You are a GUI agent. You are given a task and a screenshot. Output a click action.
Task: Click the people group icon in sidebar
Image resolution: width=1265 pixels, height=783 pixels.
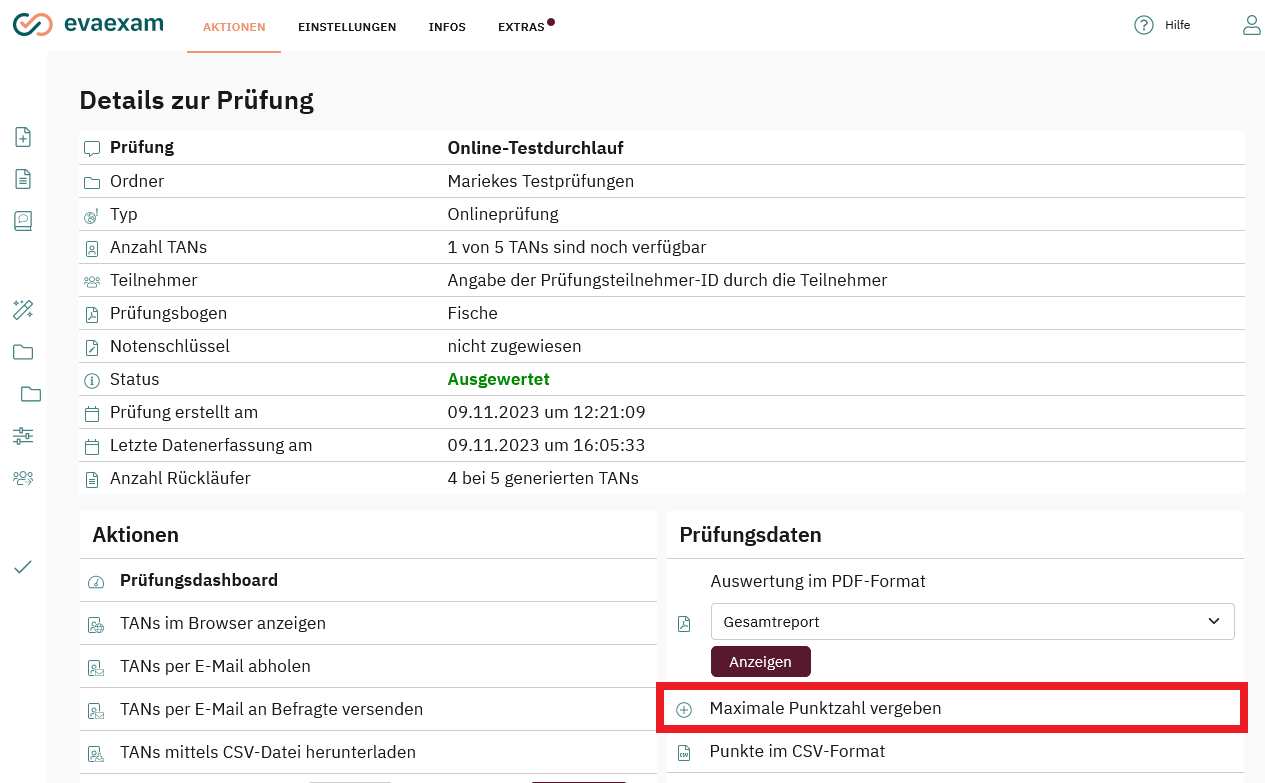(x=23, y=478)
